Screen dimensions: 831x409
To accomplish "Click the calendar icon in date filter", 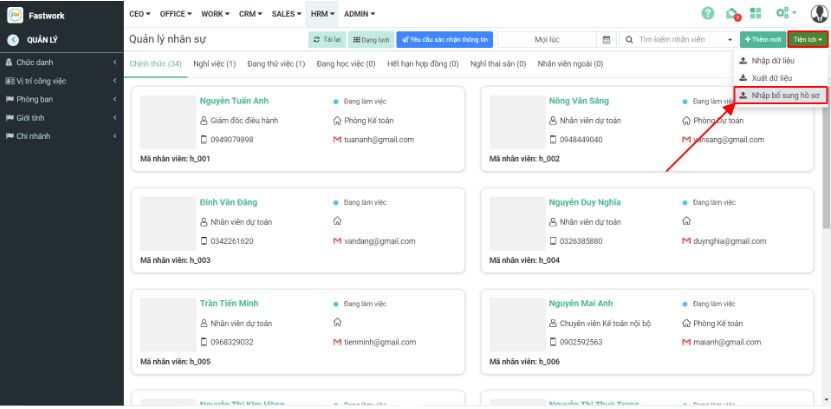I will pyautogui.click(x=606, y=39).
